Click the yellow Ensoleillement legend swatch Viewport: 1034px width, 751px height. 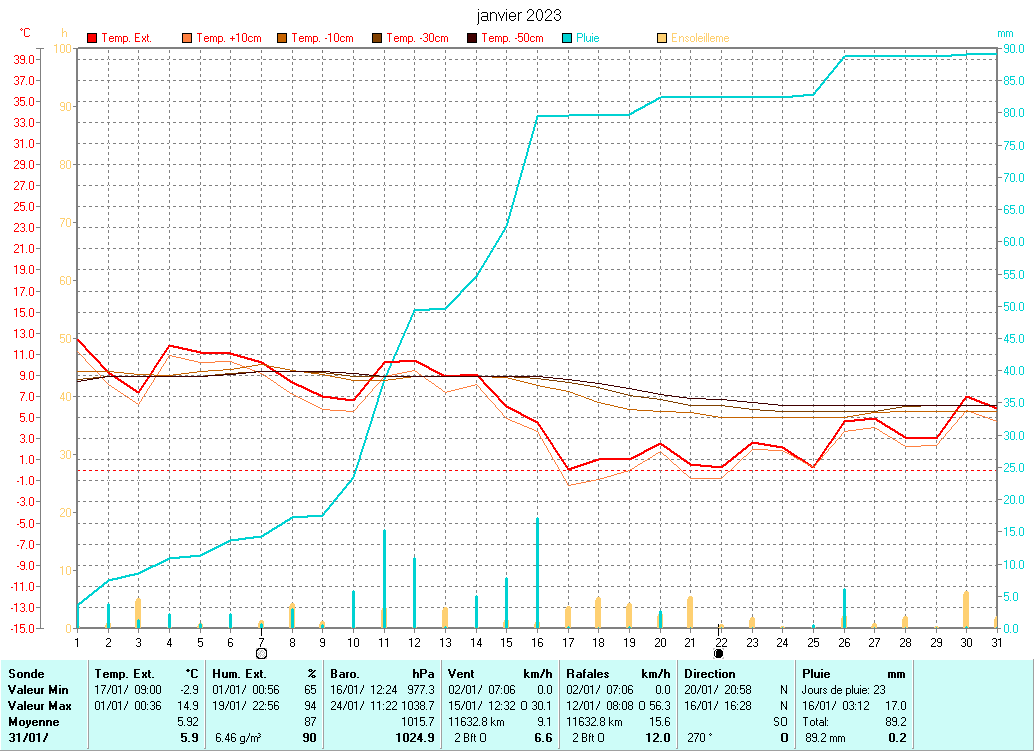[662, 38]
